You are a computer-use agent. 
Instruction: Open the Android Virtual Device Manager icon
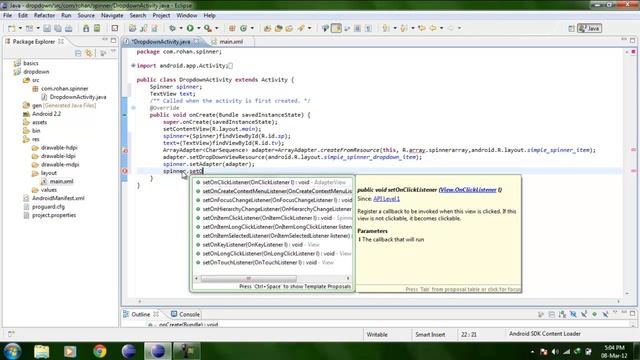tap(97, 28)
